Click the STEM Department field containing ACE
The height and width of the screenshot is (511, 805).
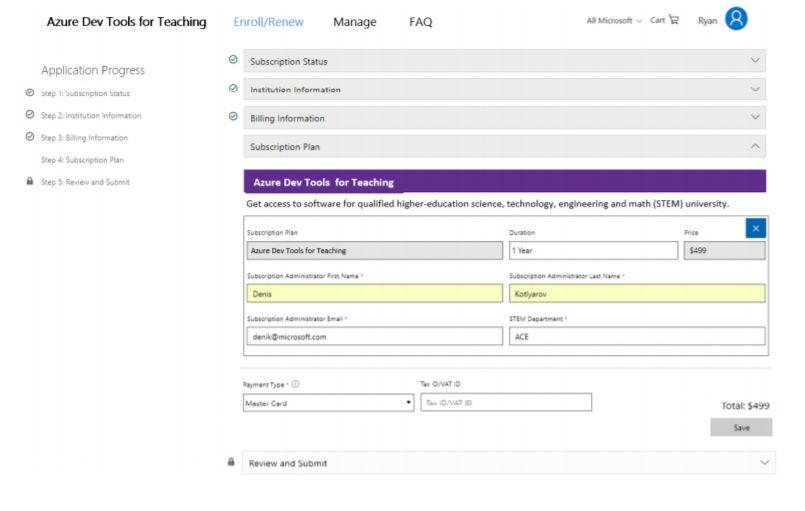(637, 336)
